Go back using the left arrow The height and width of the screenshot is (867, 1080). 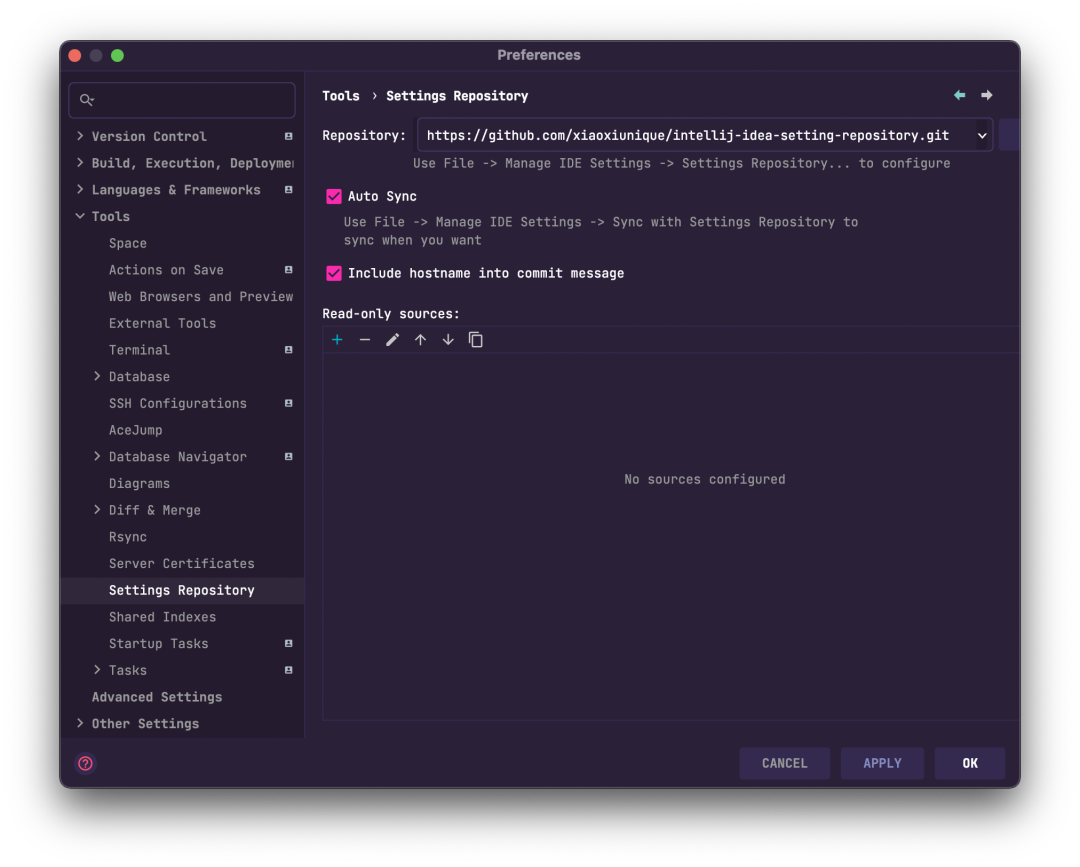tap(959, 94)
